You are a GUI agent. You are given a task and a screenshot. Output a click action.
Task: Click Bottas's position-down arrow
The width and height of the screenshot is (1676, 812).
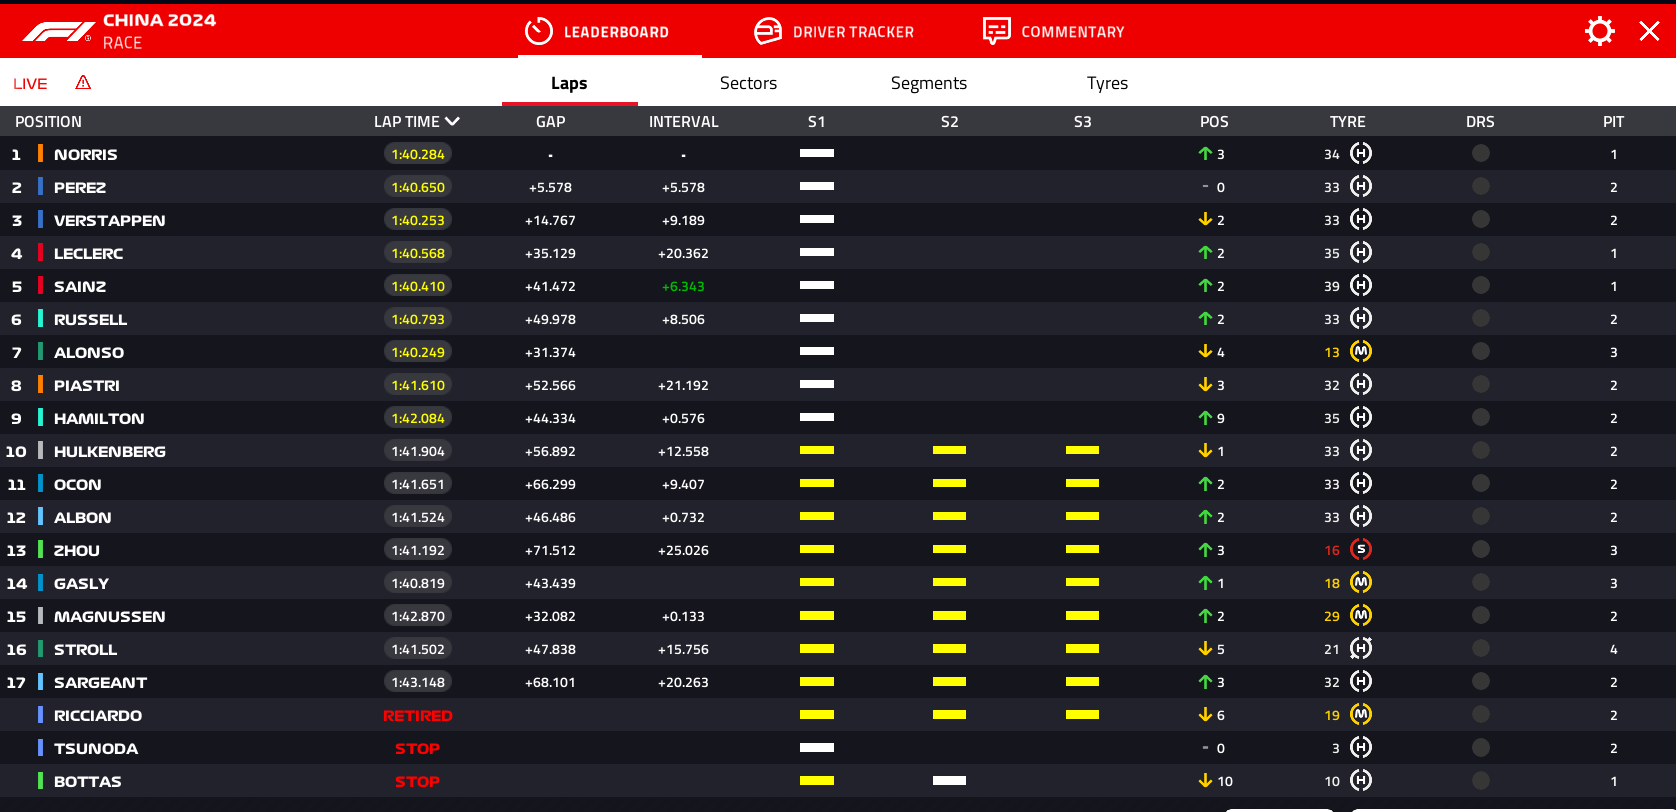[x=1205, y=780]
